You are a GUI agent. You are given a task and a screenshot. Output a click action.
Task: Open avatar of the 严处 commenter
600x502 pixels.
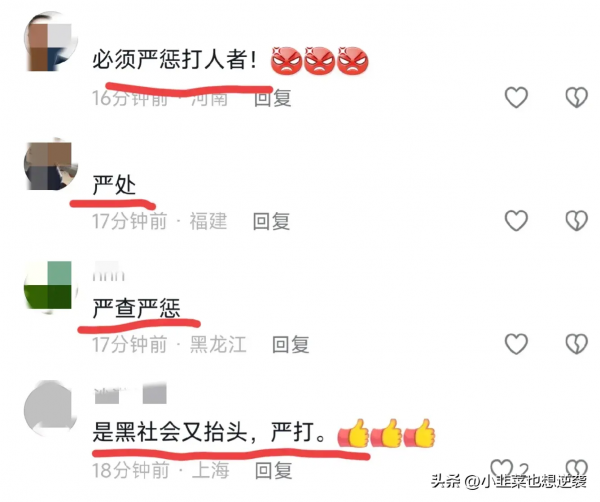click(x=51, y=165)
